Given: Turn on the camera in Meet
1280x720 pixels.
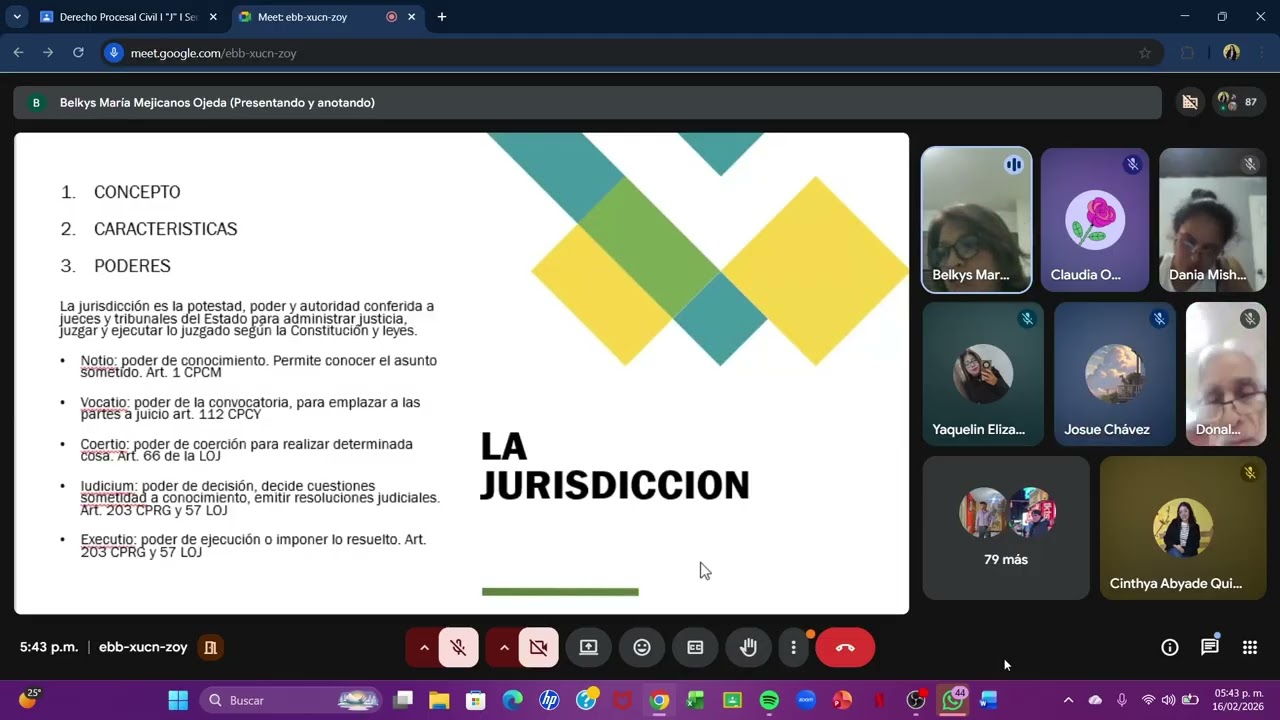Looking at the screenshot, I should pyautogui.click(x=538, y=647).
